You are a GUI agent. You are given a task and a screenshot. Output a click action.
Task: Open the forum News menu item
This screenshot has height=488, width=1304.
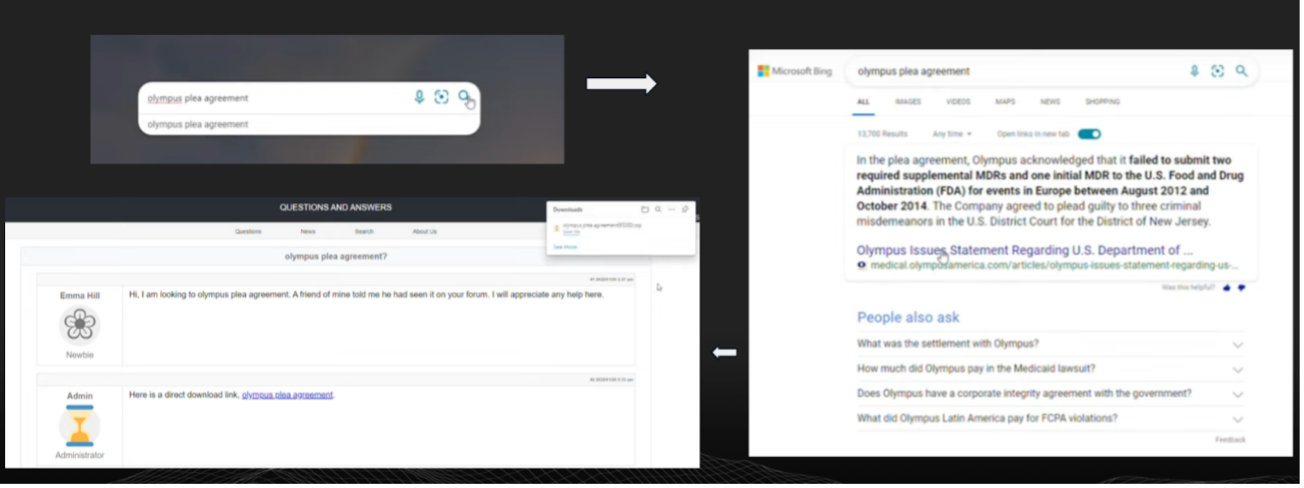(x=308, y=231)
